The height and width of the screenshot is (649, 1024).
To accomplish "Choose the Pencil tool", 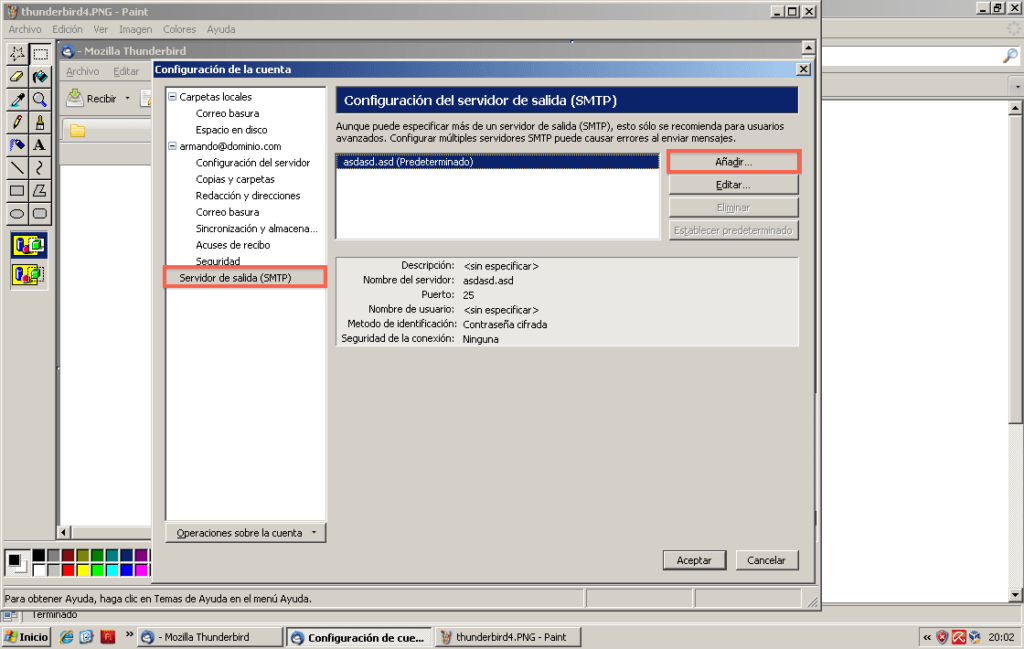I will coord(17,122).
